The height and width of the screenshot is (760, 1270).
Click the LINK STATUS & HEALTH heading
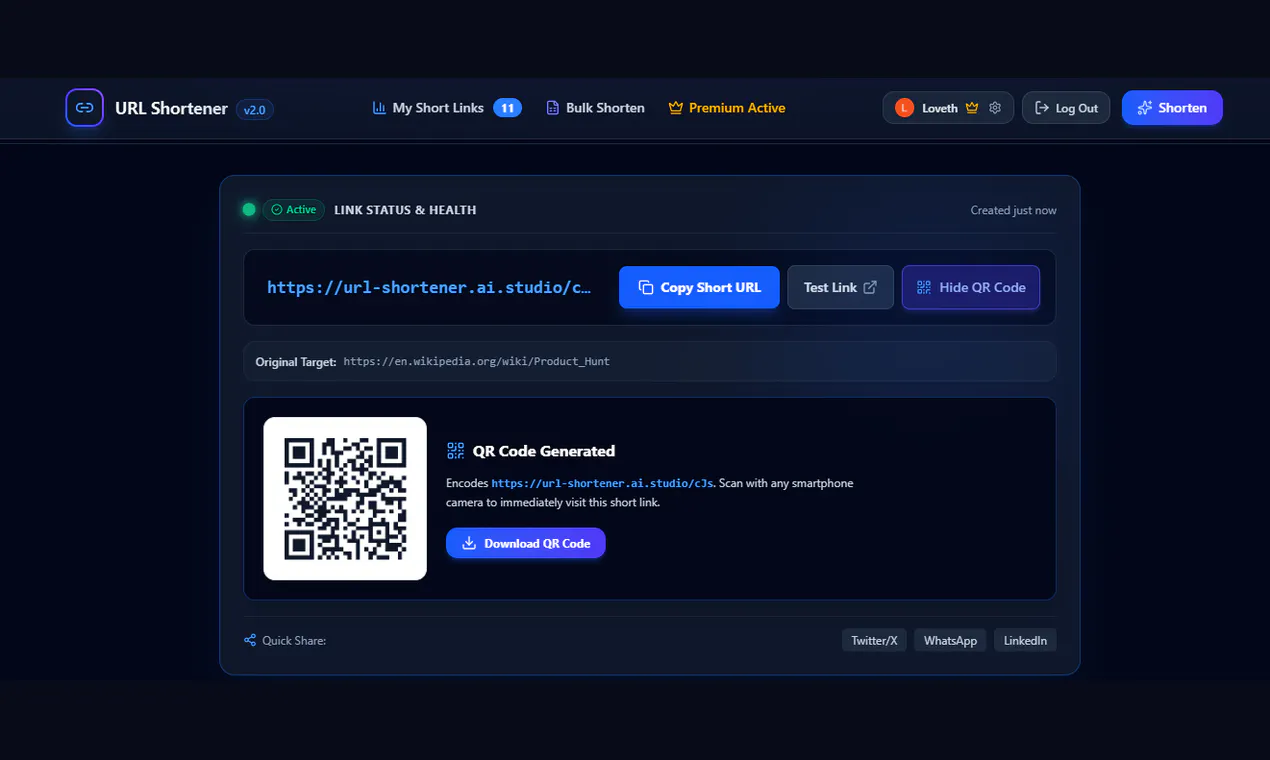coord(405,210)
